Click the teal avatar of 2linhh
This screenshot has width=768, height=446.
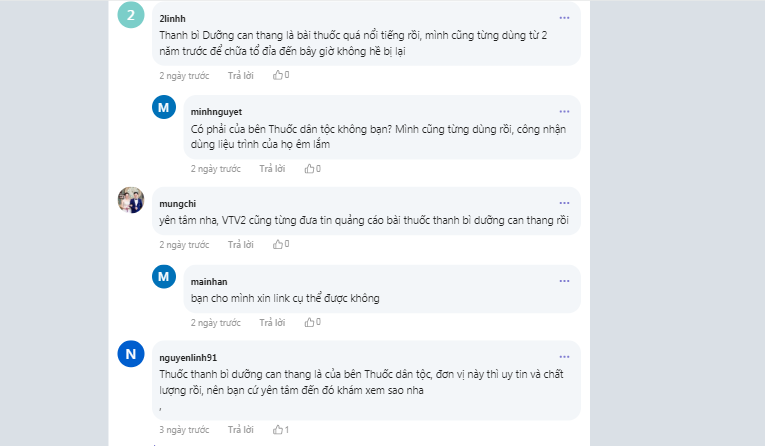tap(131, 15)
